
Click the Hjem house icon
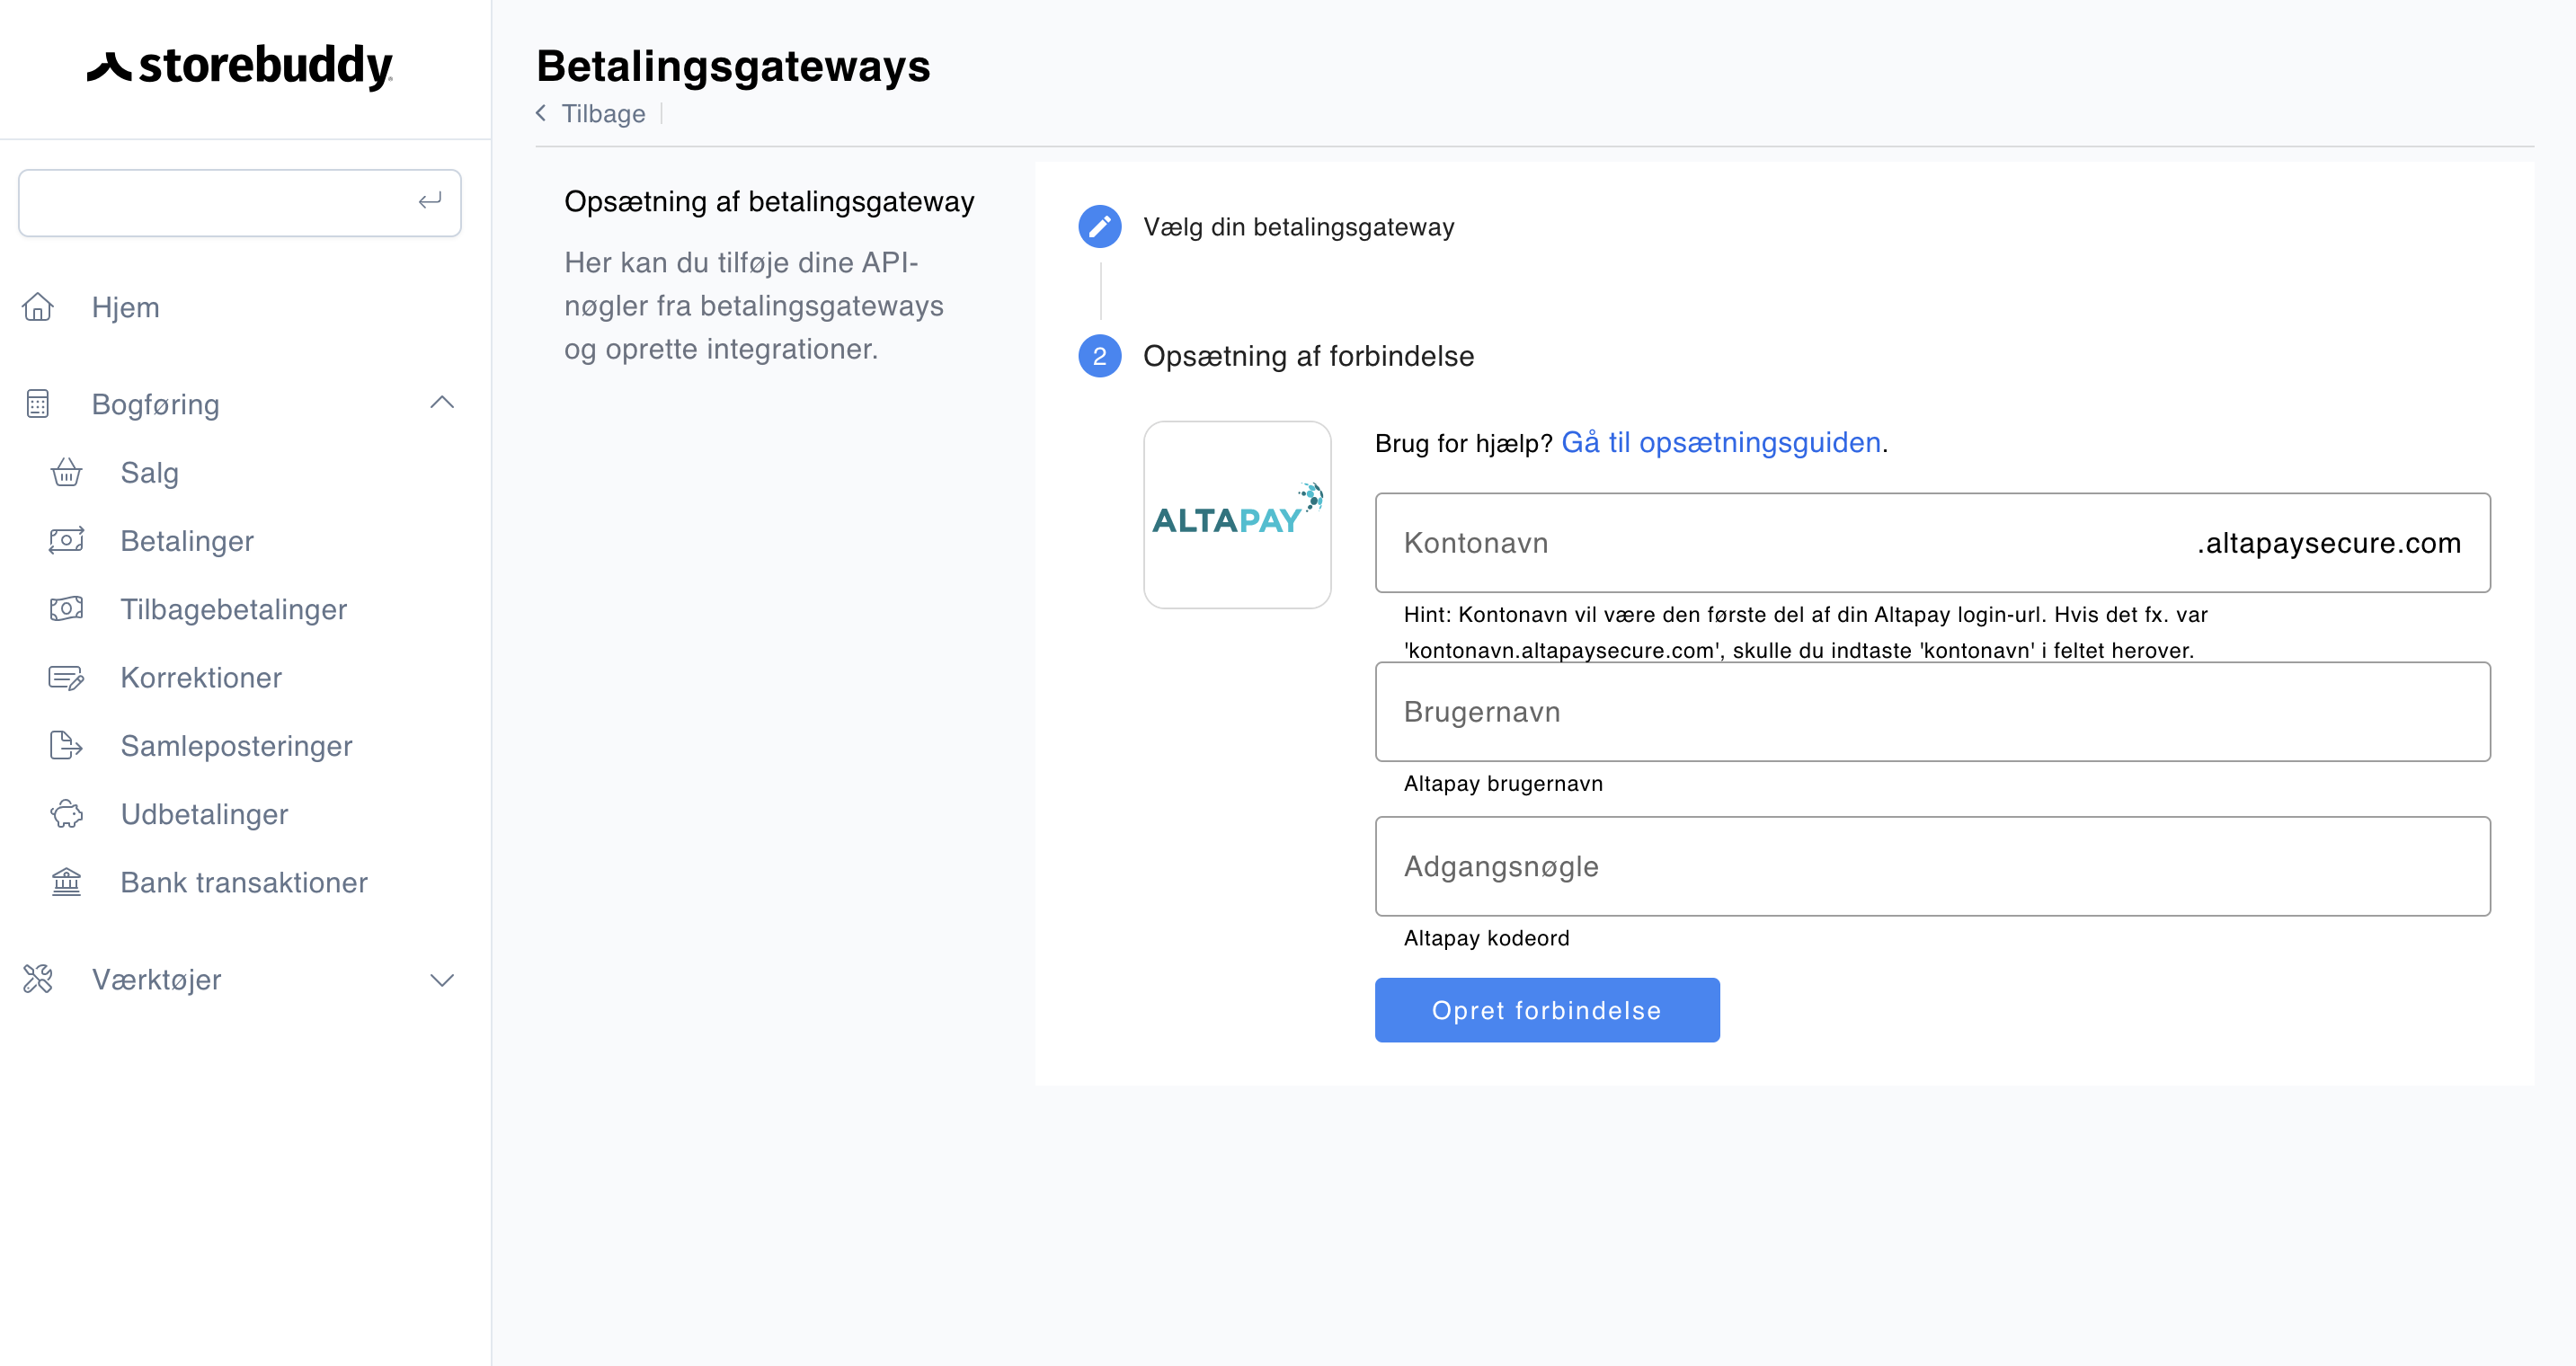pos(38,307)
